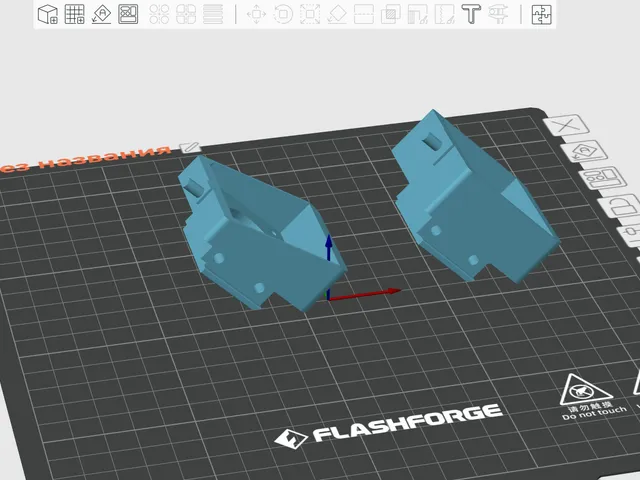Select Lay on face tool
The width and height of the screenshot is (640, 480).
coord(337,14)
